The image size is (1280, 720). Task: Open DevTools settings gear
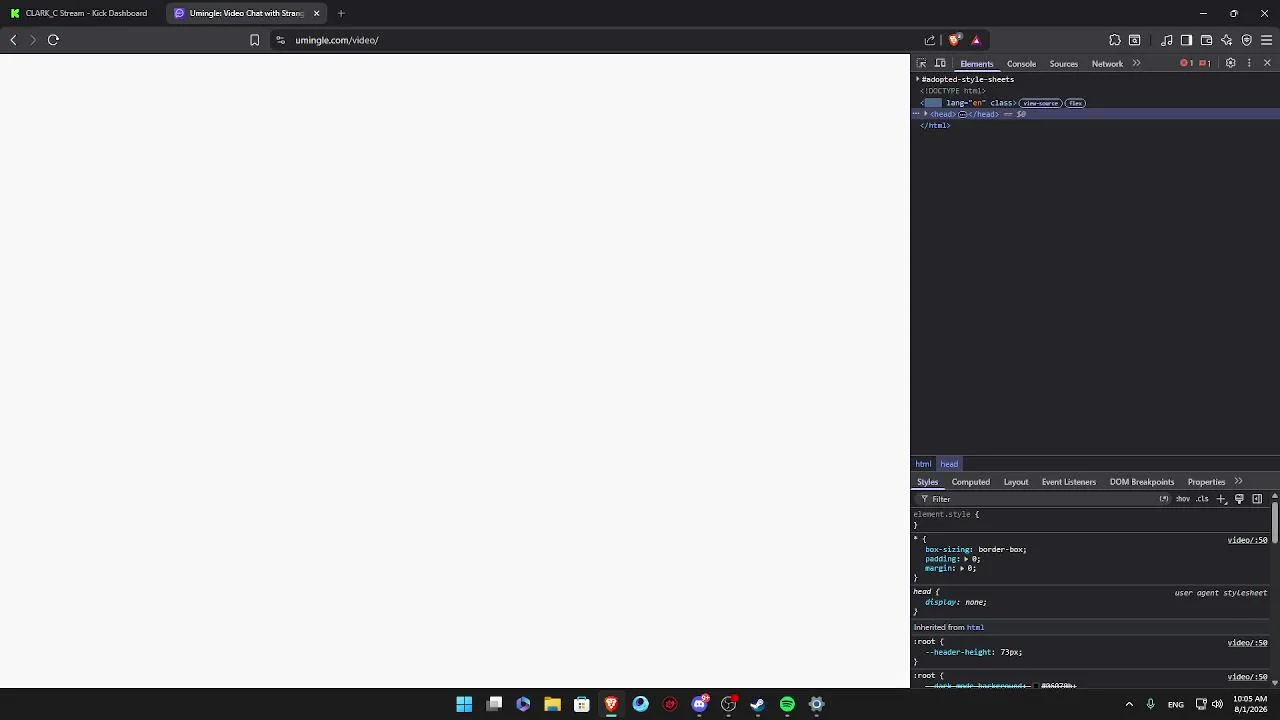coord(1230,63)
